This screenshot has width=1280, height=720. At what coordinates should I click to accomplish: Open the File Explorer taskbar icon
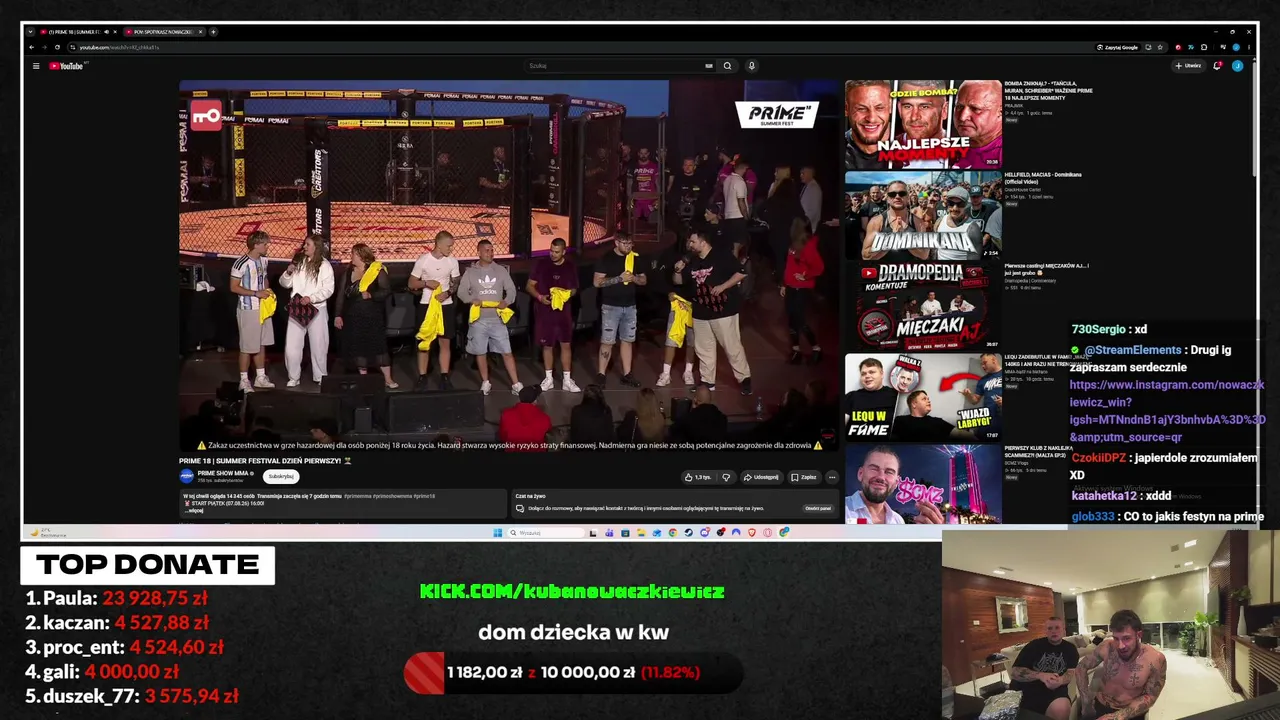(641, 532)
